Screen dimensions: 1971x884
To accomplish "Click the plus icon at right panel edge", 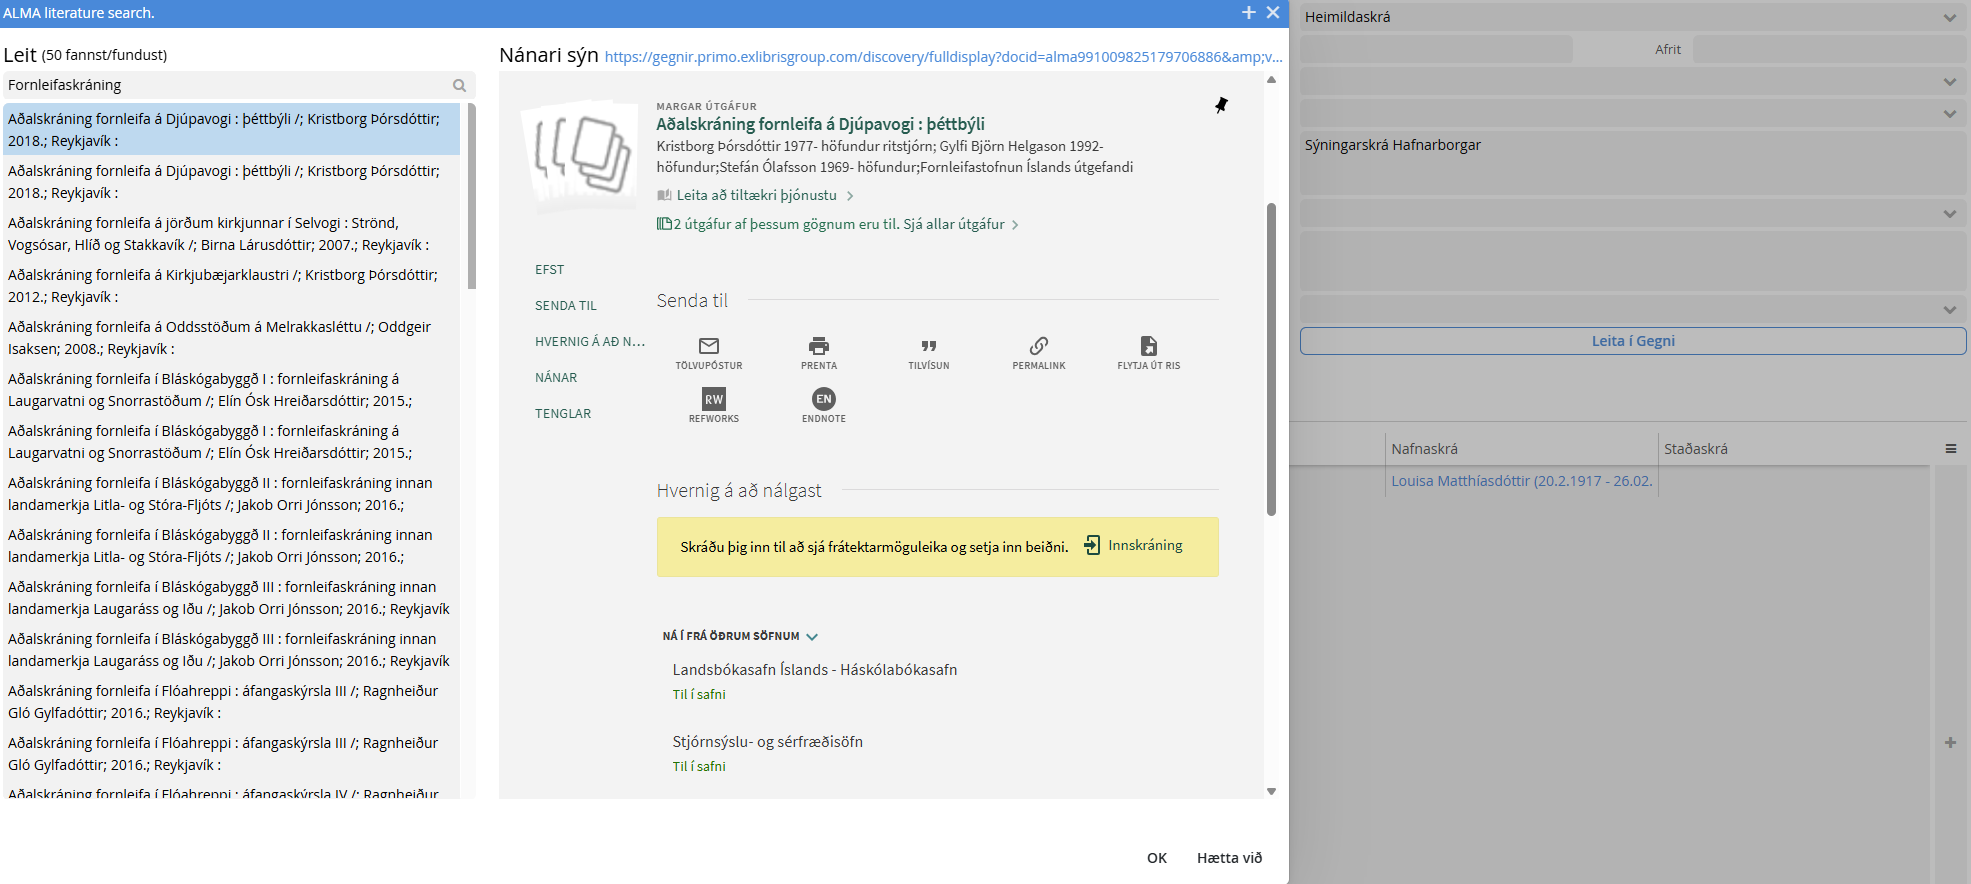I will coord(1950,743).
